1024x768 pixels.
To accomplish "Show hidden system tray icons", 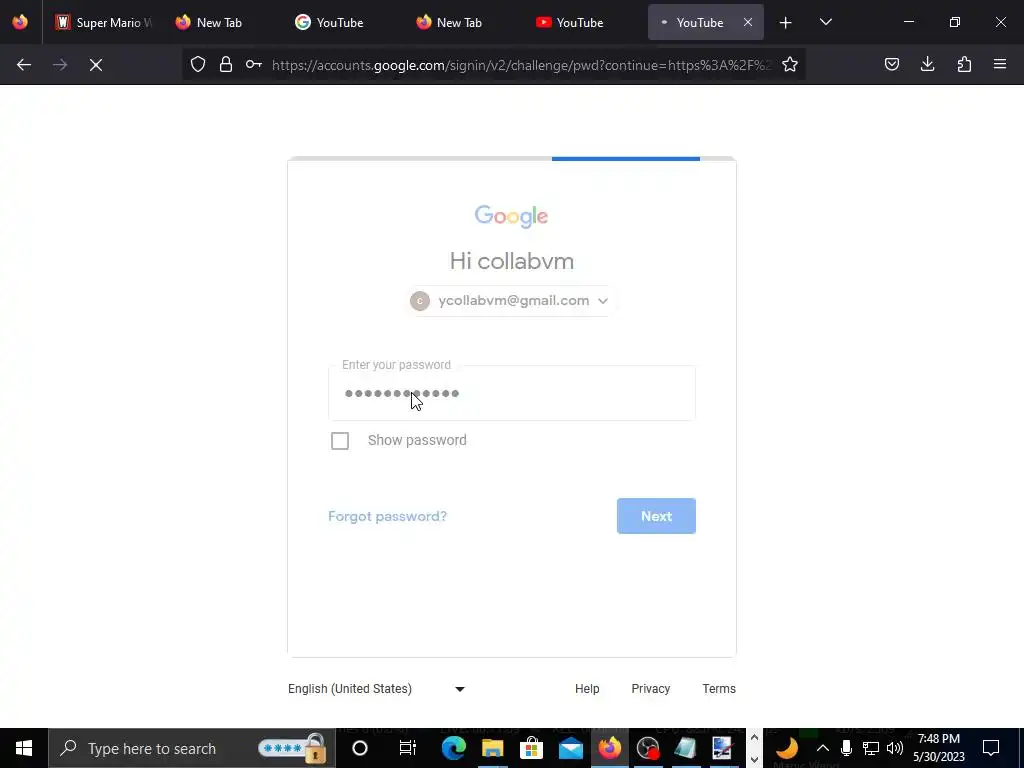I will pos(823,748).
